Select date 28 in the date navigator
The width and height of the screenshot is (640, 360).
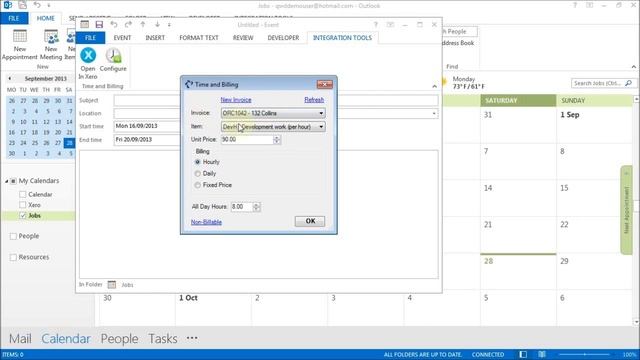(x=69, y=143)
